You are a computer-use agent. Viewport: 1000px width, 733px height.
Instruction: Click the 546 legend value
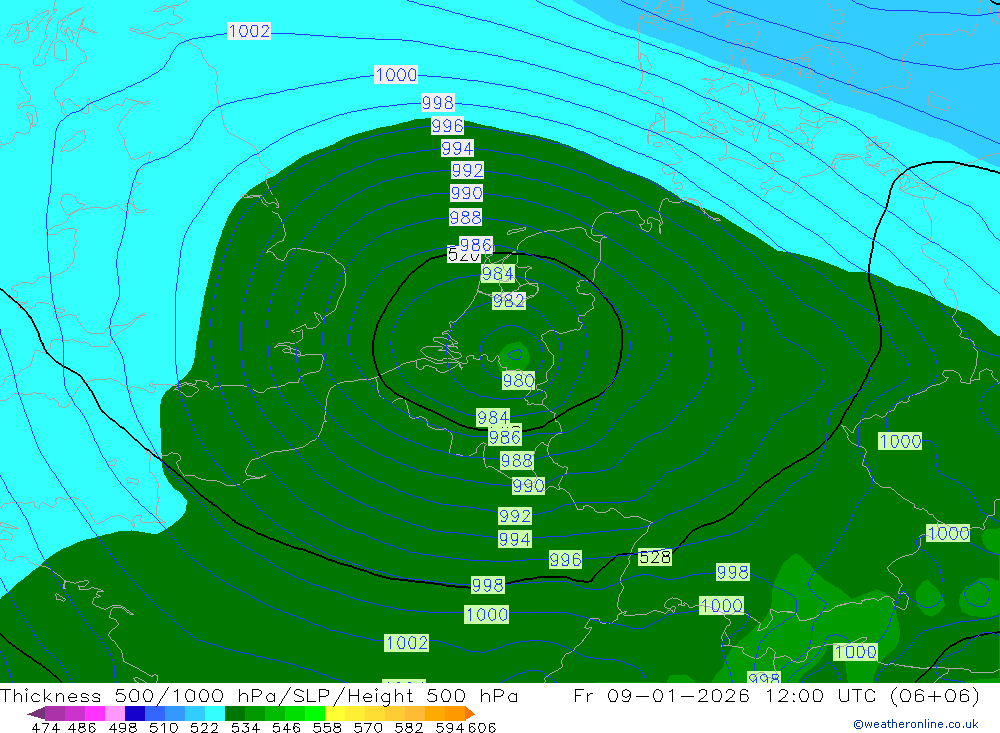point(286,727)
